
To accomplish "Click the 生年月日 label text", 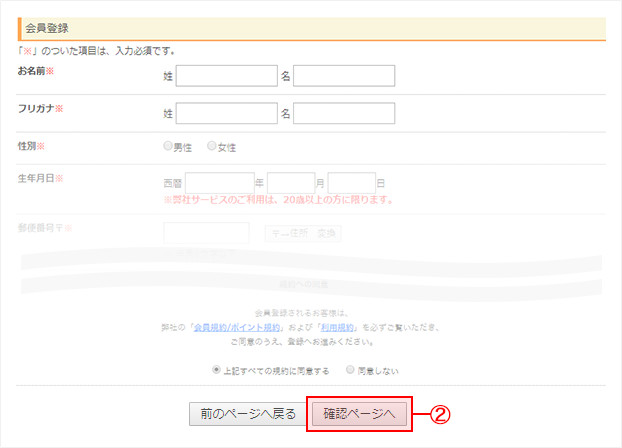I will tap(36, 179).
